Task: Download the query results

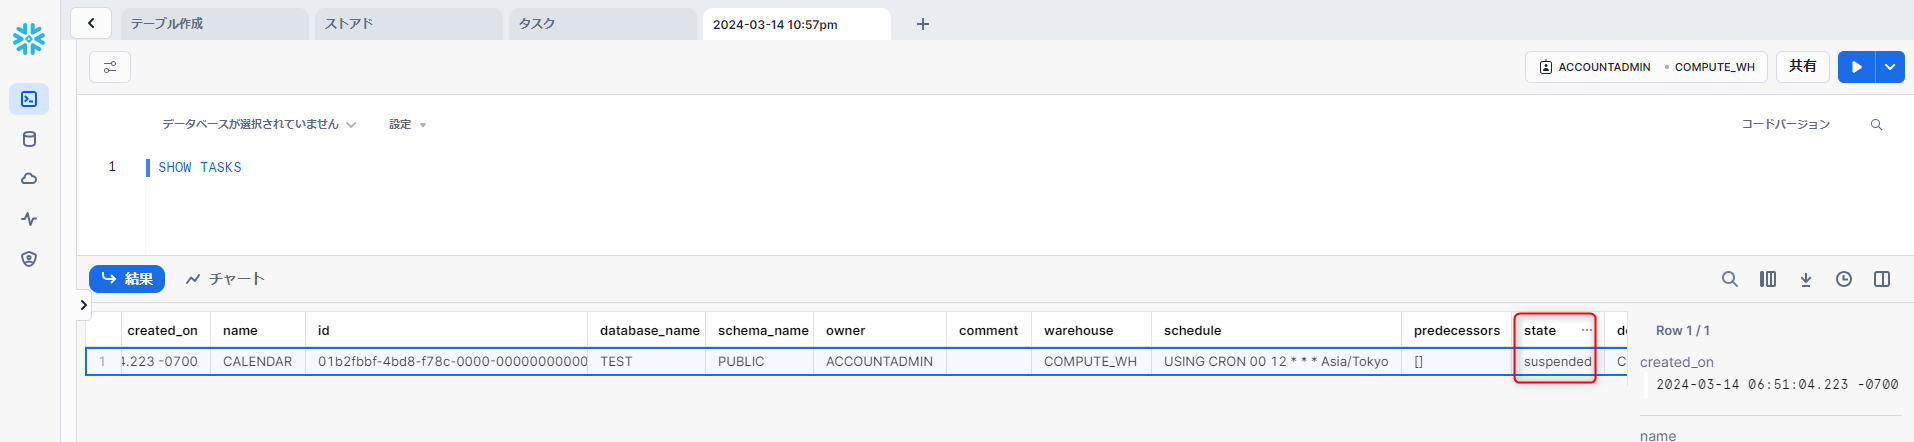Action: tap(1805, 279)
